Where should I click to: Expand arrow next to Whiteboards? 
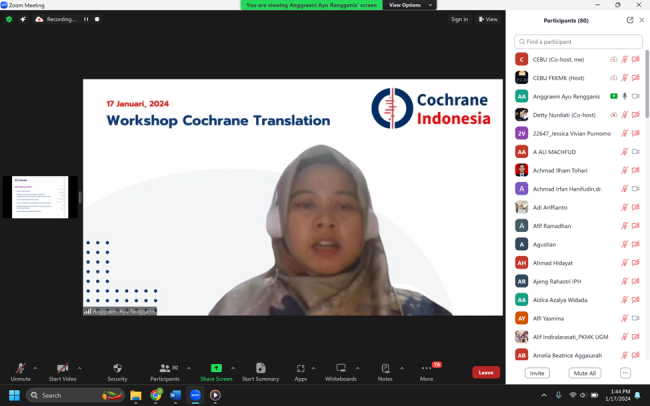pos(357,368)
